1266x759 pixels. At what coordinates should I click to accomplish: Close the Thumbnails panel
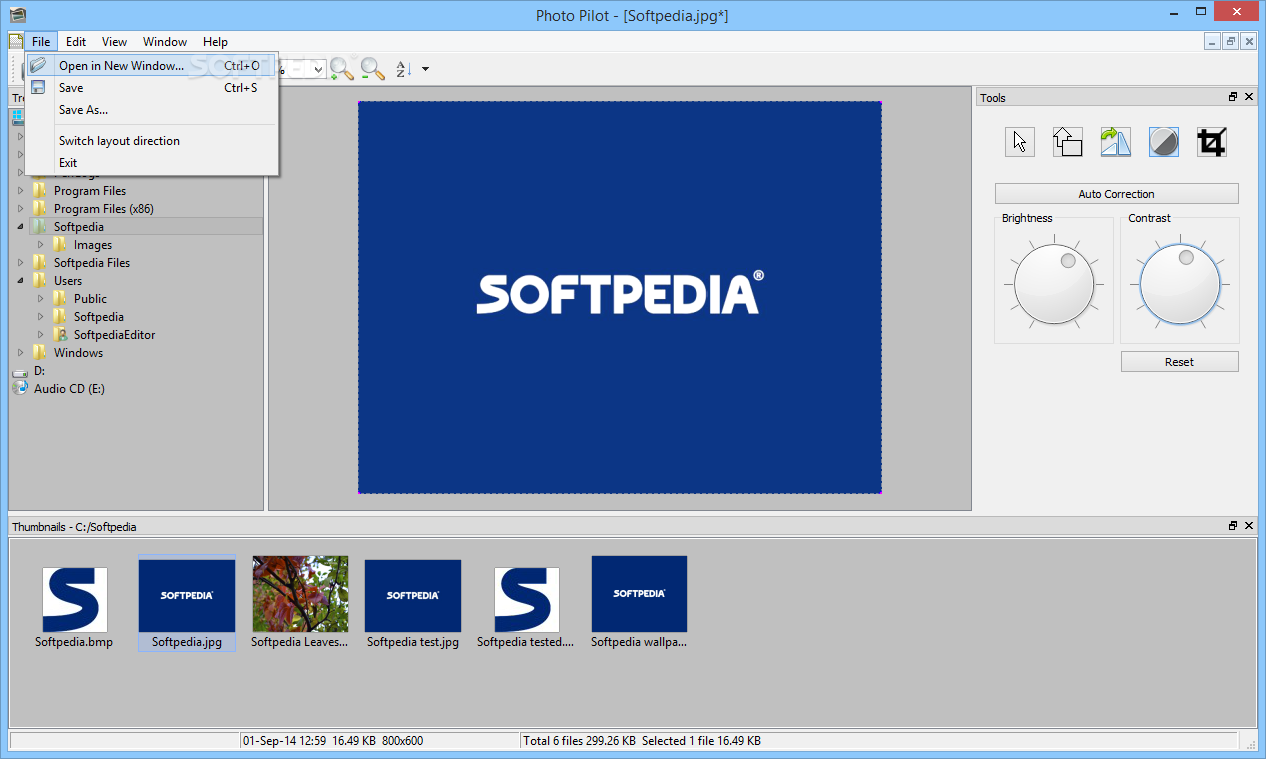tap(1249, 526)
